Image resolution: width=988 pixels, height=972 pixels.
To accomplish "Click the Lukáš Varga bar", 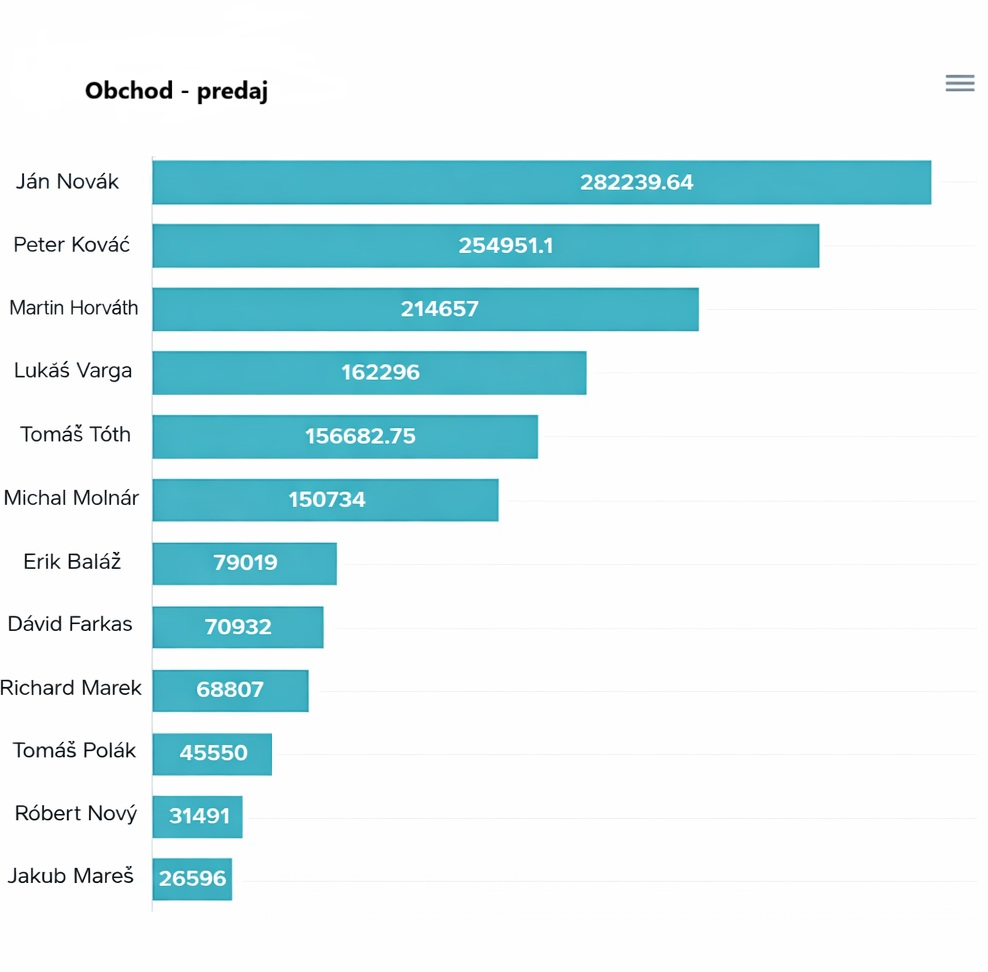I will [x=369, y=372].
